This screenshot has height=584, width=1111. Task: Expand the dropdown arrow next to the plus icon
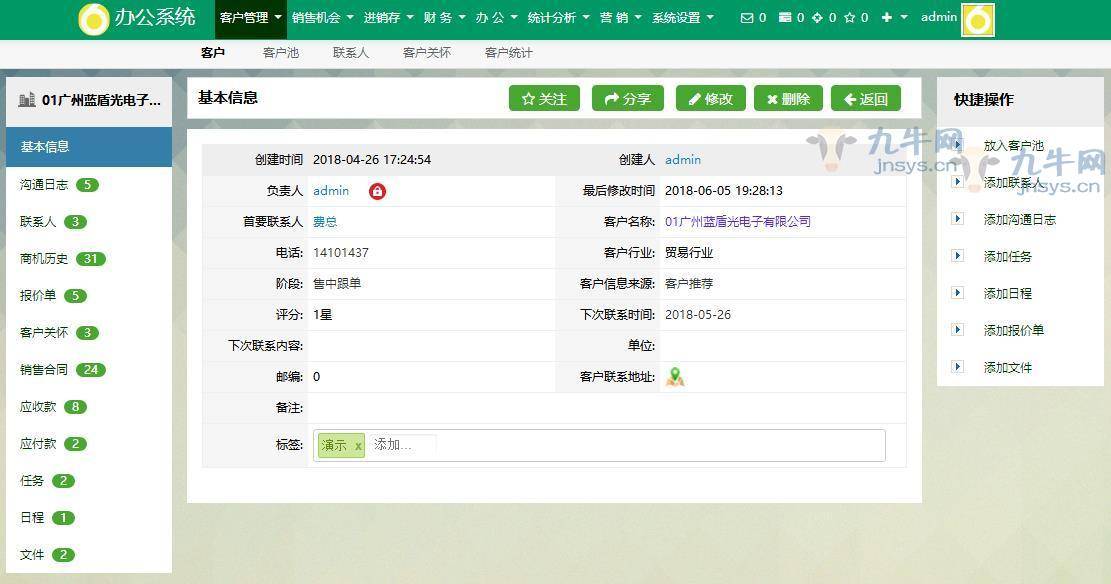click(x=905, y=17)
